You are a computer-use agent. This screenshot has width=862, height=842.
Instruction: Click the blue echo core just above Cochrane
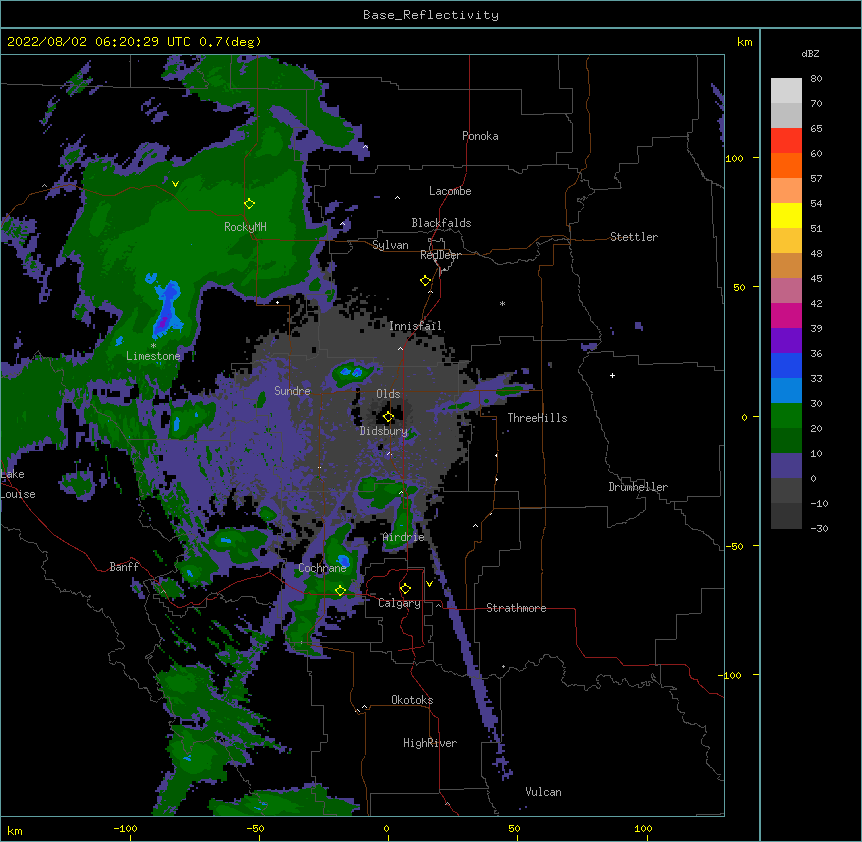(344, 561)
